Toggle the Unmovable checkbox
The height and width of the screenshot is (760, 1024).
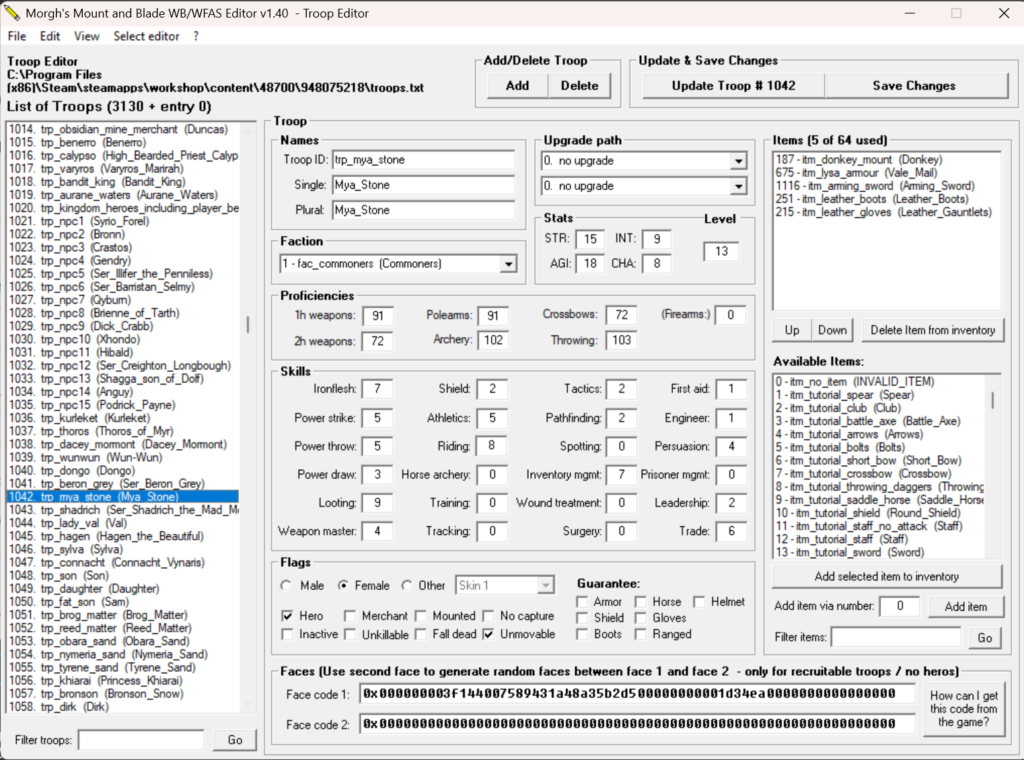click(x=488, y=634)
